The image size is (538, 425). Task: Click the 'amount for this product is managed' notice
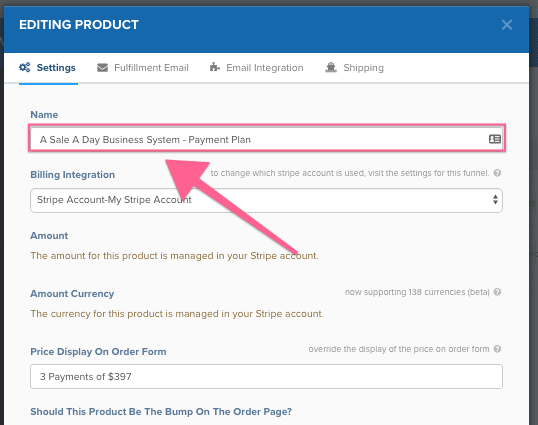(174, 256)
